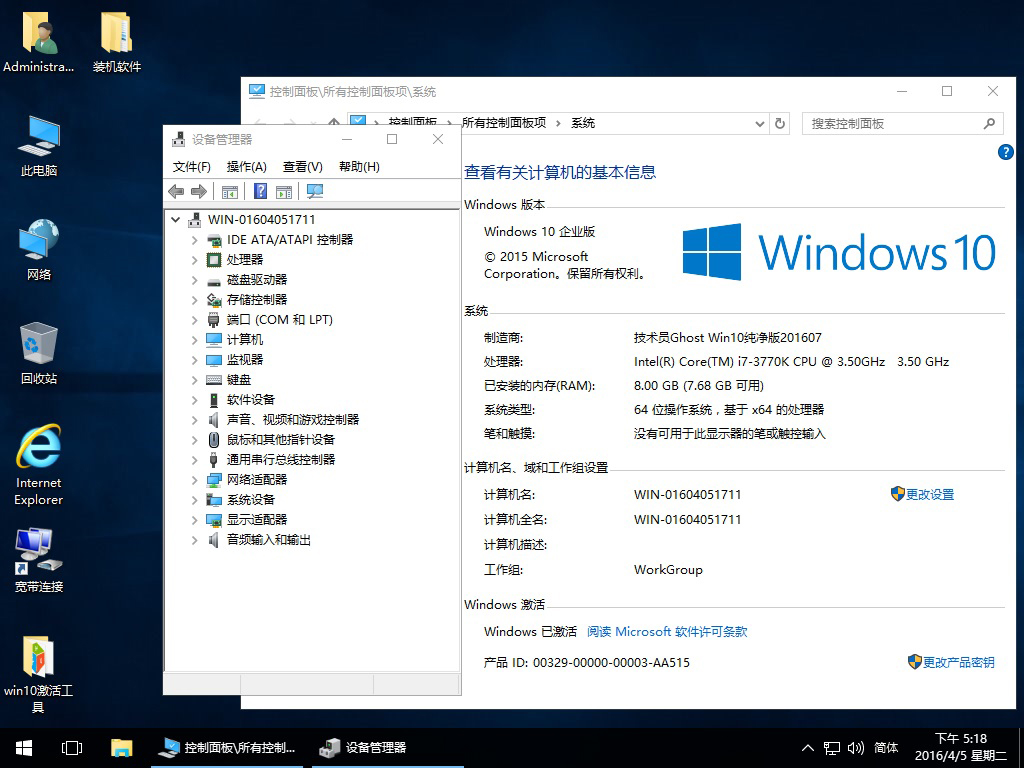Click the processor text Intel(R) Core(TM) i7-3770K
The width and height of the screenshot is (1024, 768).
[792, 362]
